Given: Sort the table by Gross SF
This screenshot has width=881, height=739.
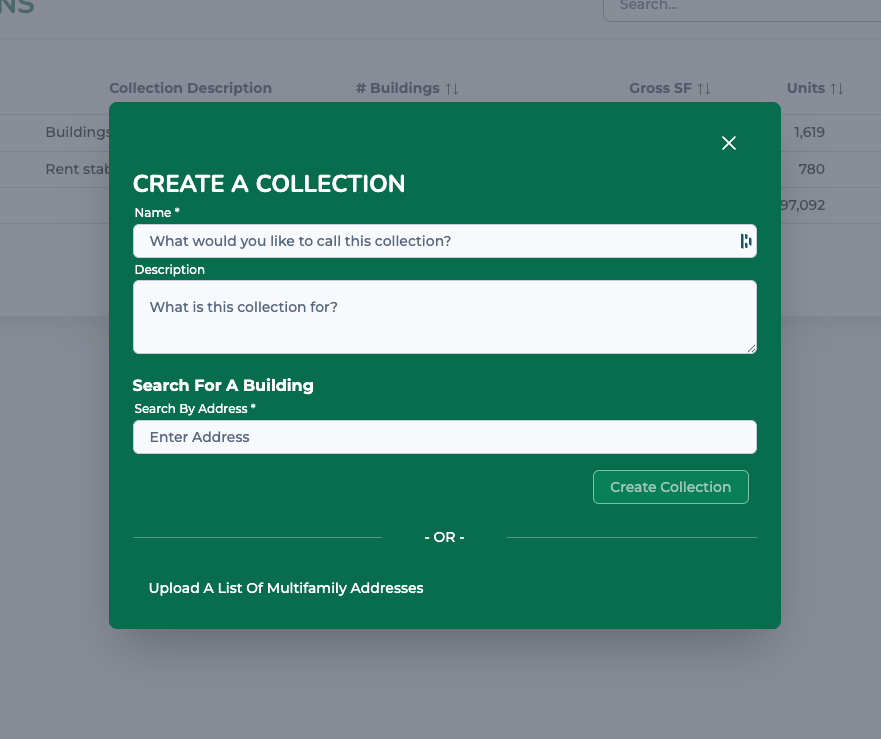Looking at the screenshot, I should click(704, 88).
